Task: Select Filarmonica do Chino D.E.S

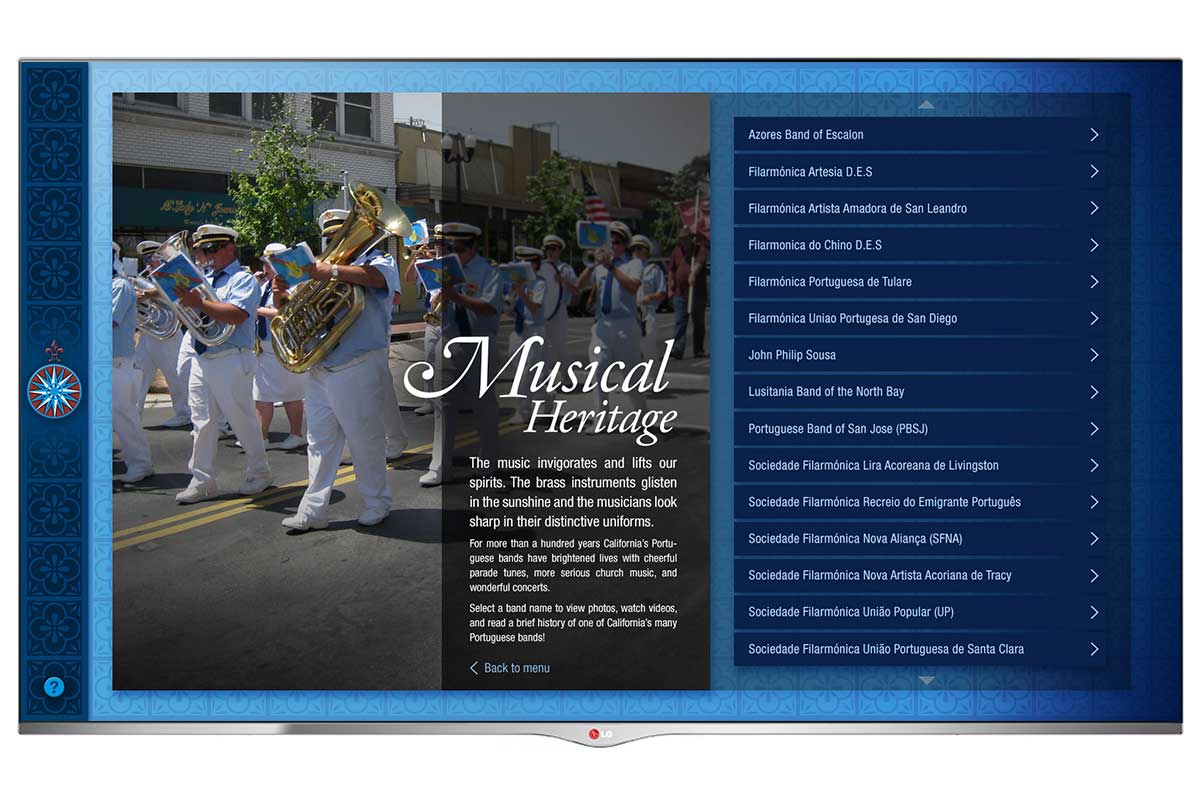Action: [x=815, y=245]
